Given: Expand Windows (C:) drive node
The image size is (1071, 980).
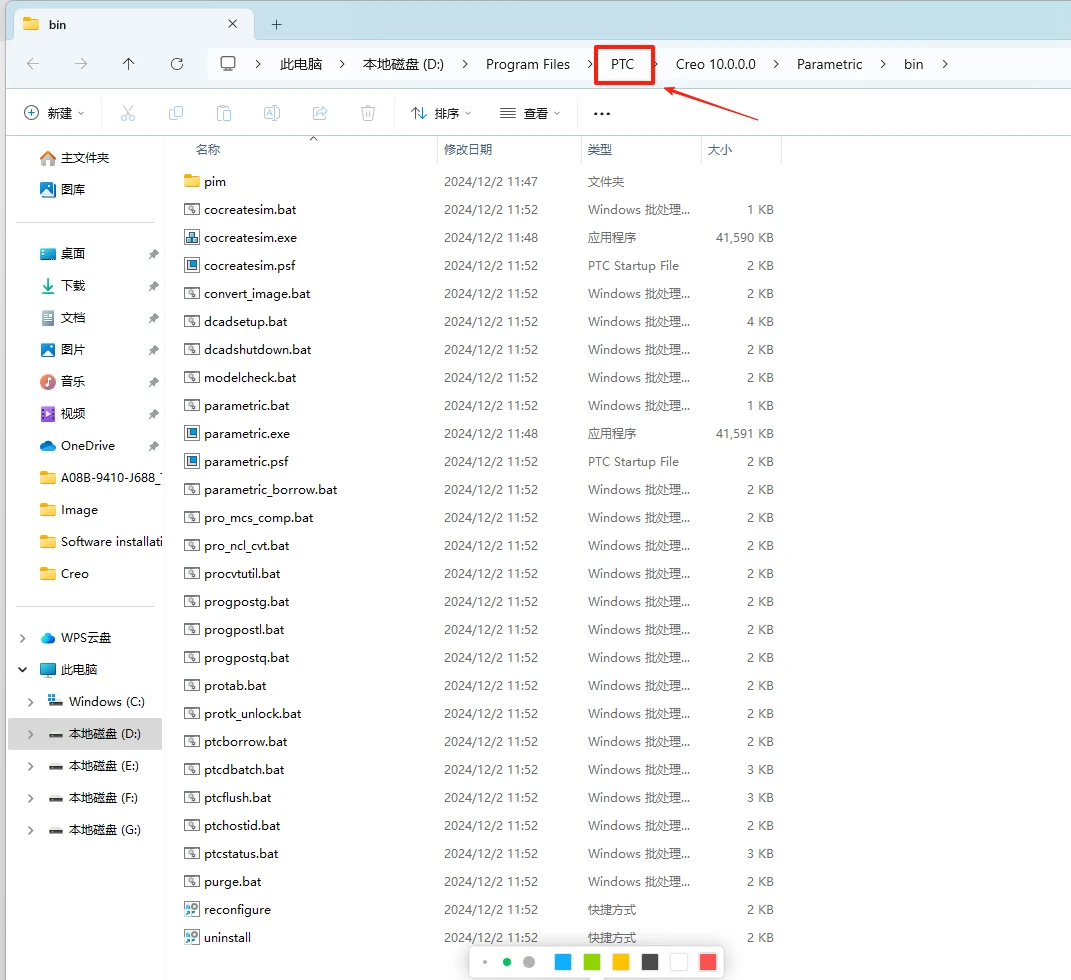Looking at the screenshot, I should [x=31, y=702].
